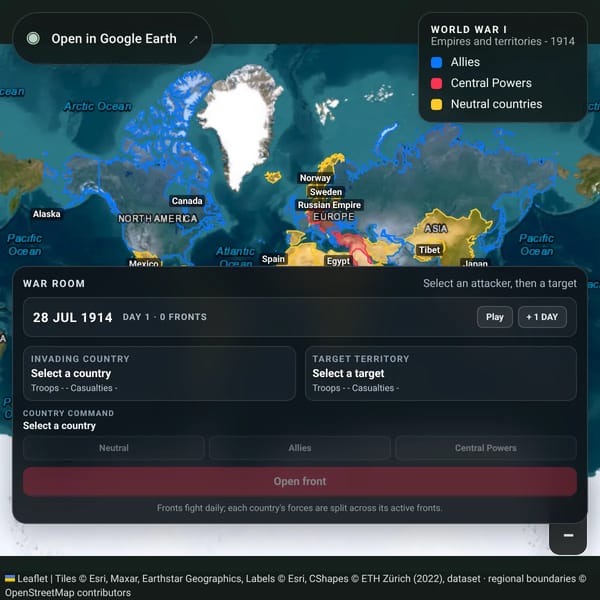Click the Open in Google Earth button
The width and height of the screenshot is (600, 600).
[x=112, y=39]
